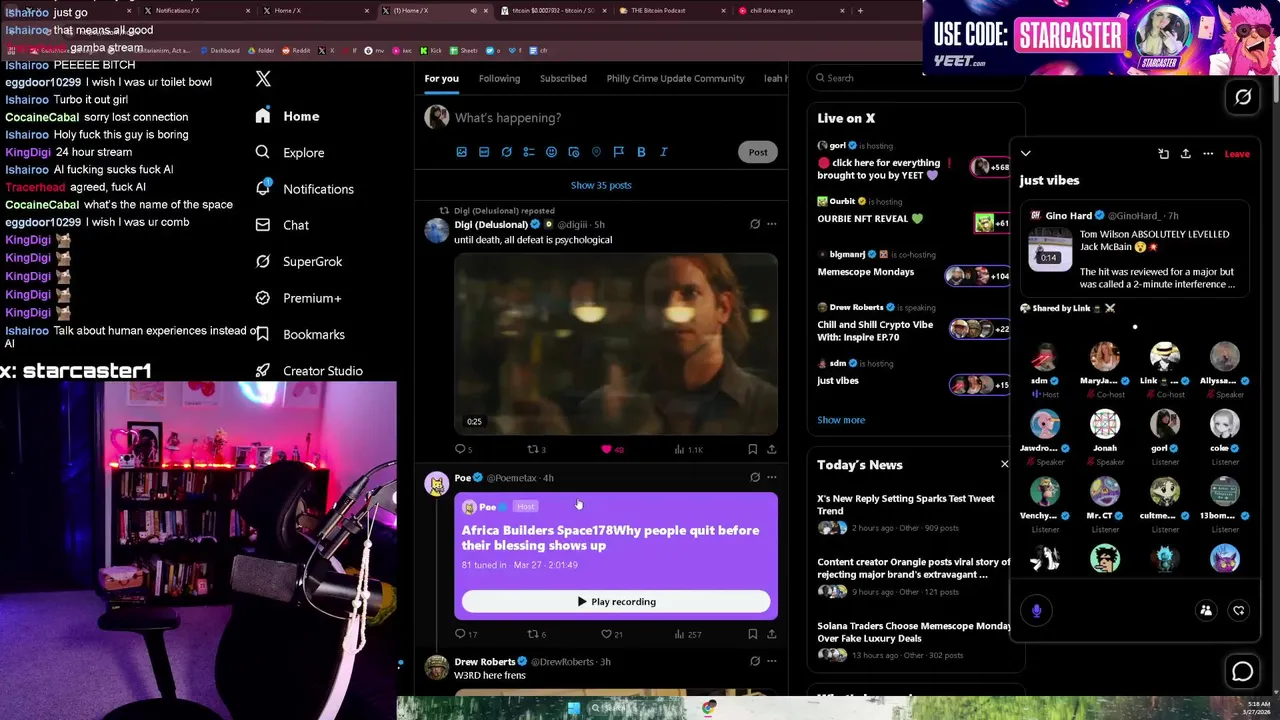
Task: Click Play recording on Poe's space
Action: pyautogui.click(x=616, y=602)
